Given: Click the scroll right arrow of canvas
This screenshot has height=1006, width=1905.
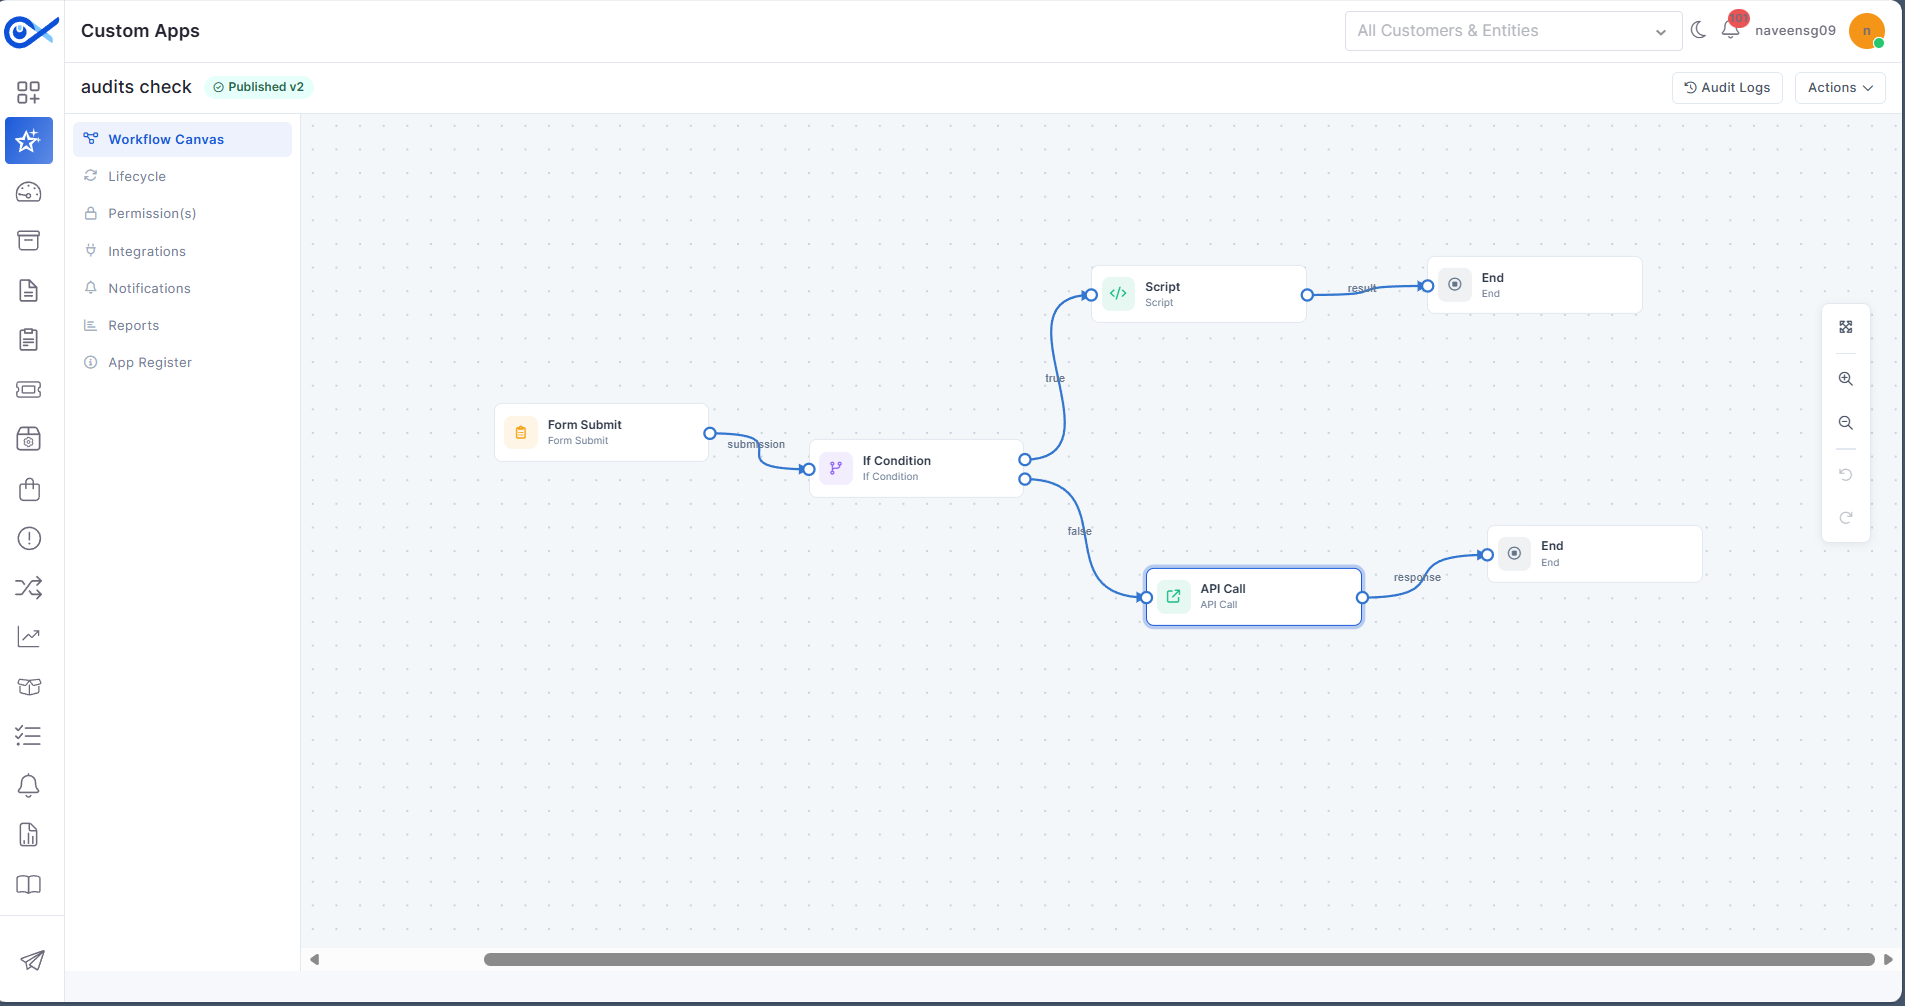Looking at the screenshot, I should [x=1888, y=959].
